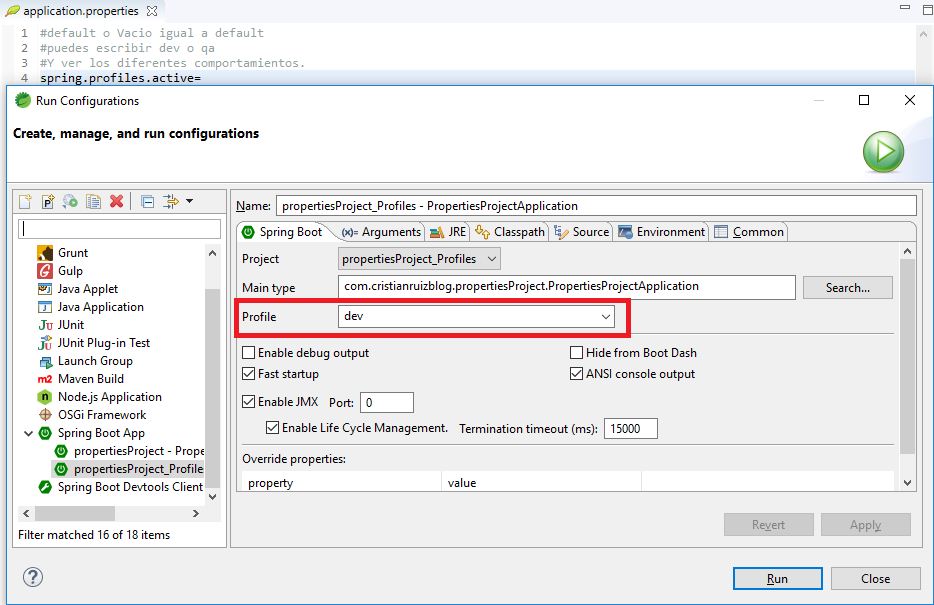Click the property column header

pos(342,483)
